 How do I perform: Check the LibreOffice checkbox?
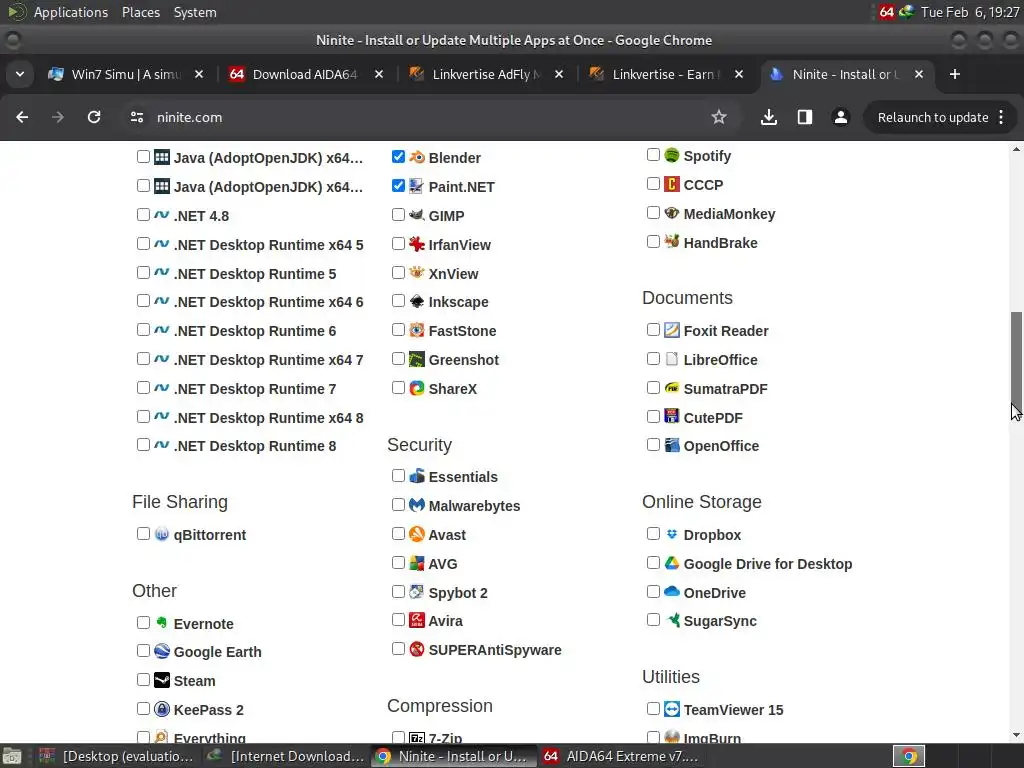tap(653, 359)
